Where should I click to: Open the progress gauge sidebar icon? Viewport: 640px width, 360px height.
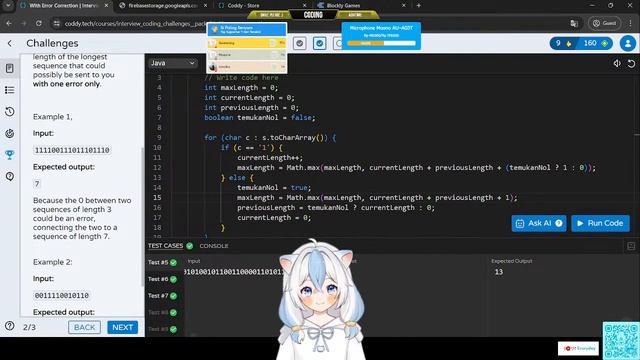pyautogui.click(x=10, y=133)
